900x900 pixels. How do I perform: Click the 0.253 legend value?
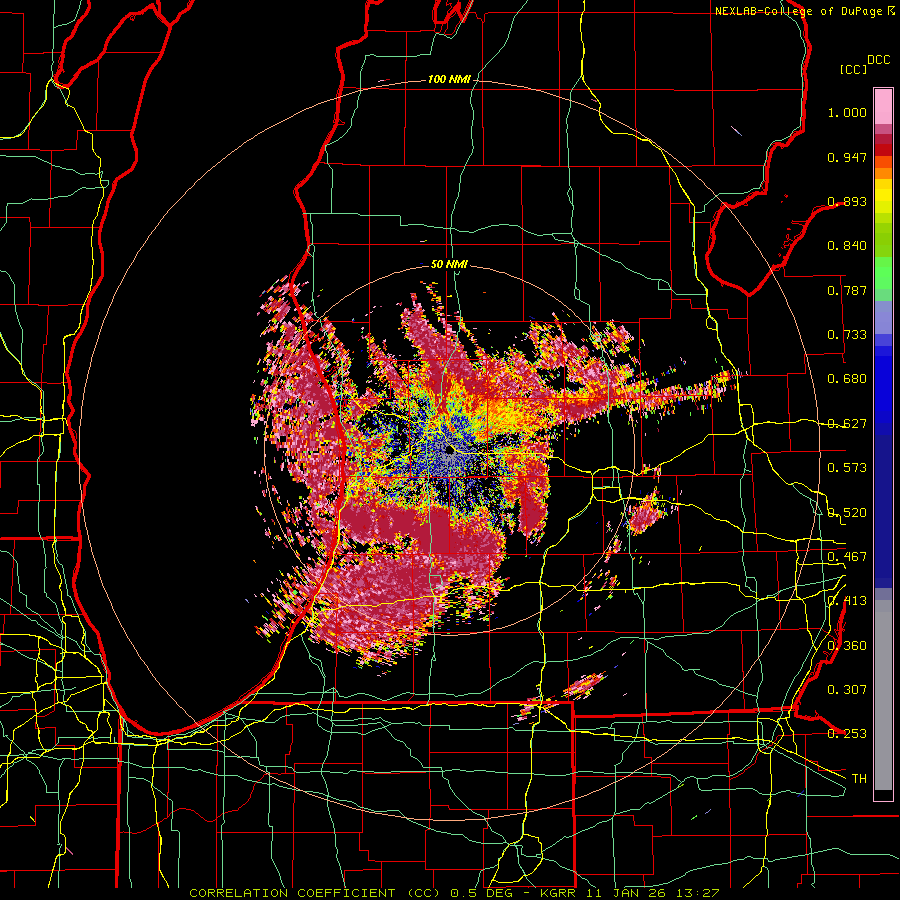point(847,734)
